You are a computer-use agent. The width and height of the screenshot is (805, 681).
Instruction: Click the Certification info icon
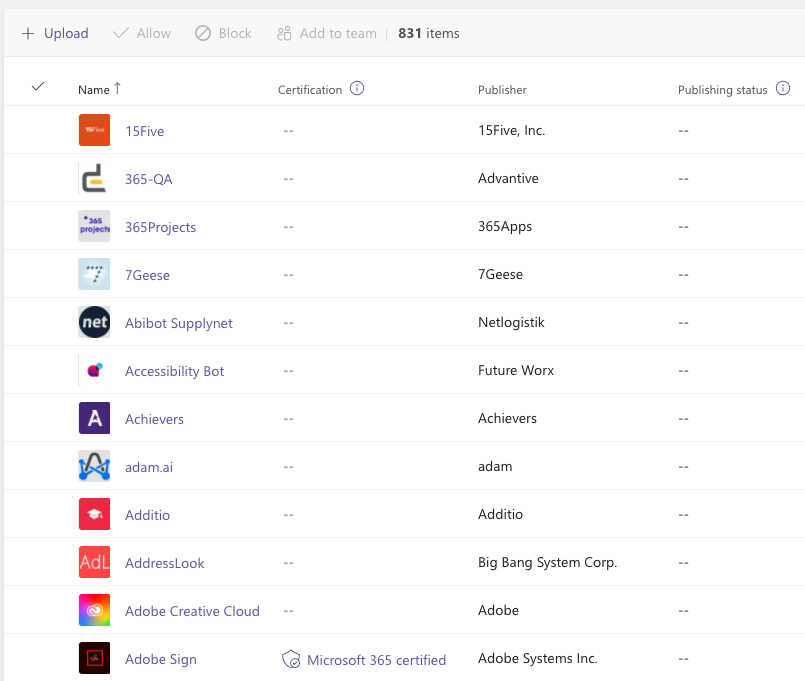[x=357, y=89]
